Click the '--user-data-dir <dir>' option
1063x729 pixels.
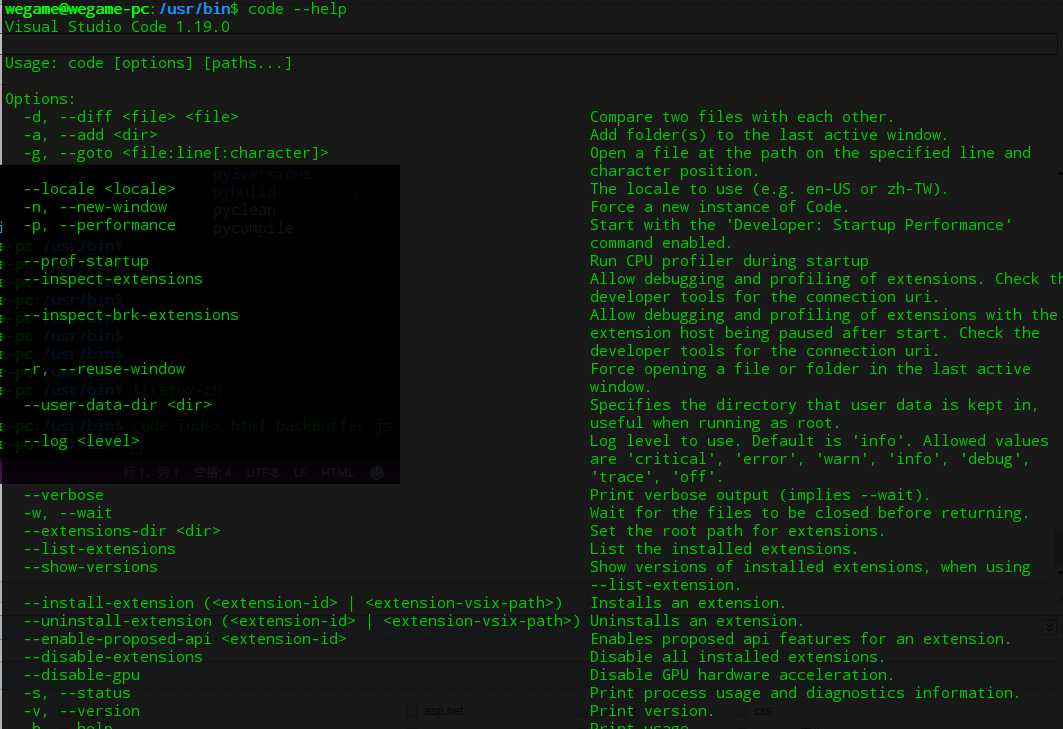click(117, 405)
